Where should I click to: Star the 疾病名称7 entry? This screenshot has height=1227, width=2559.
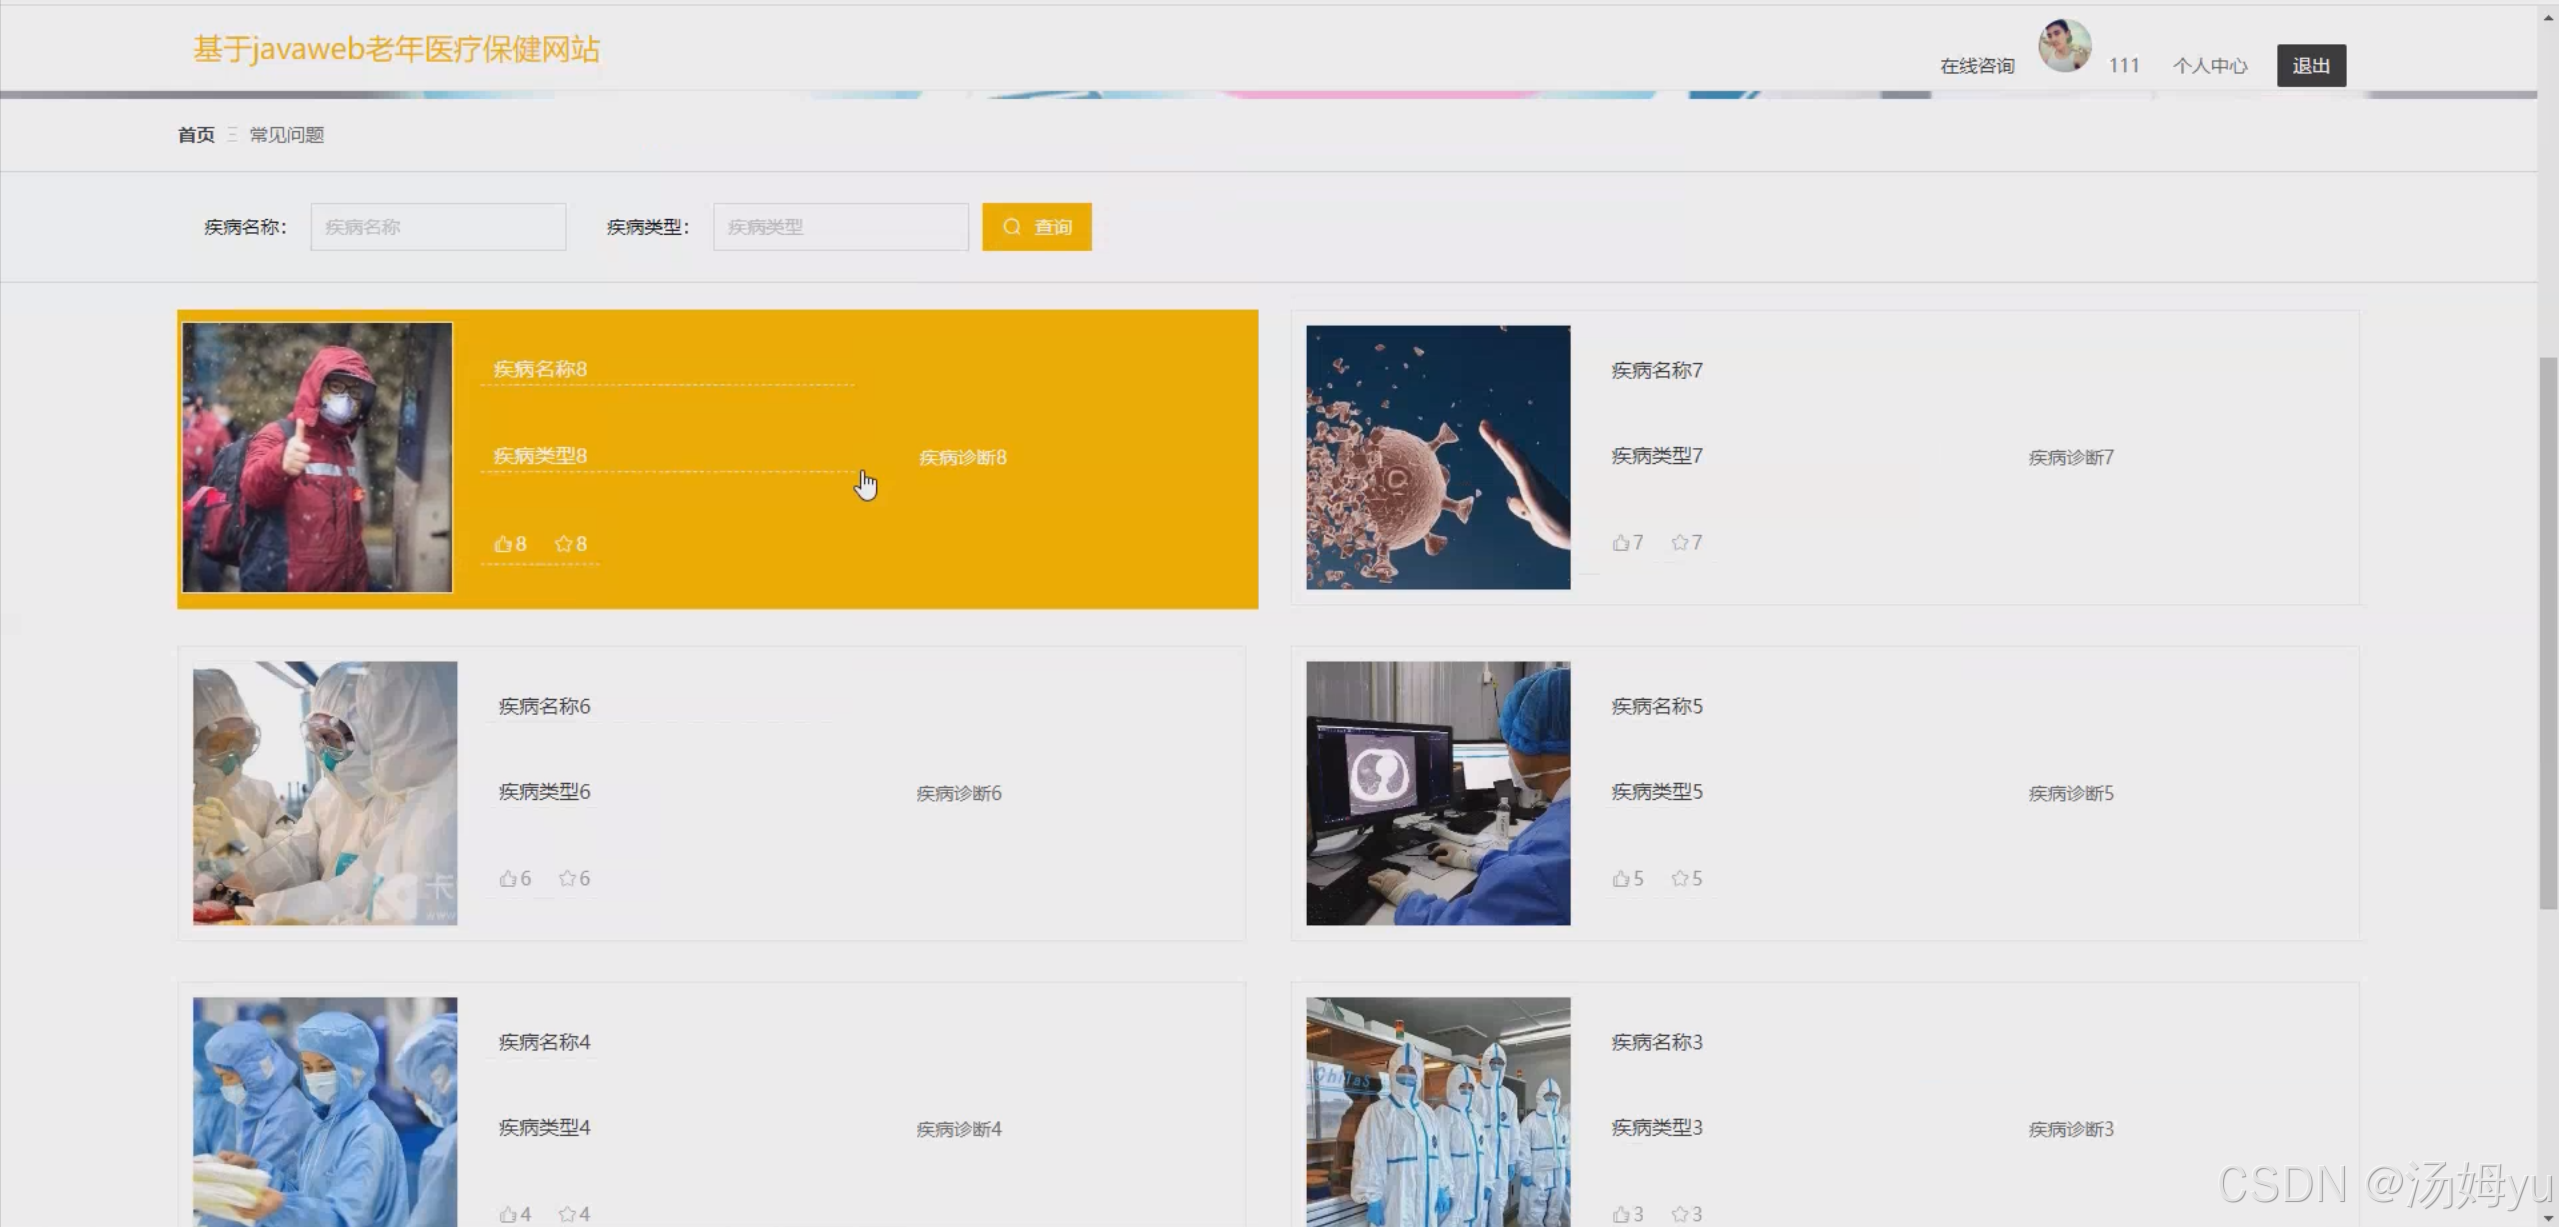1680,543
